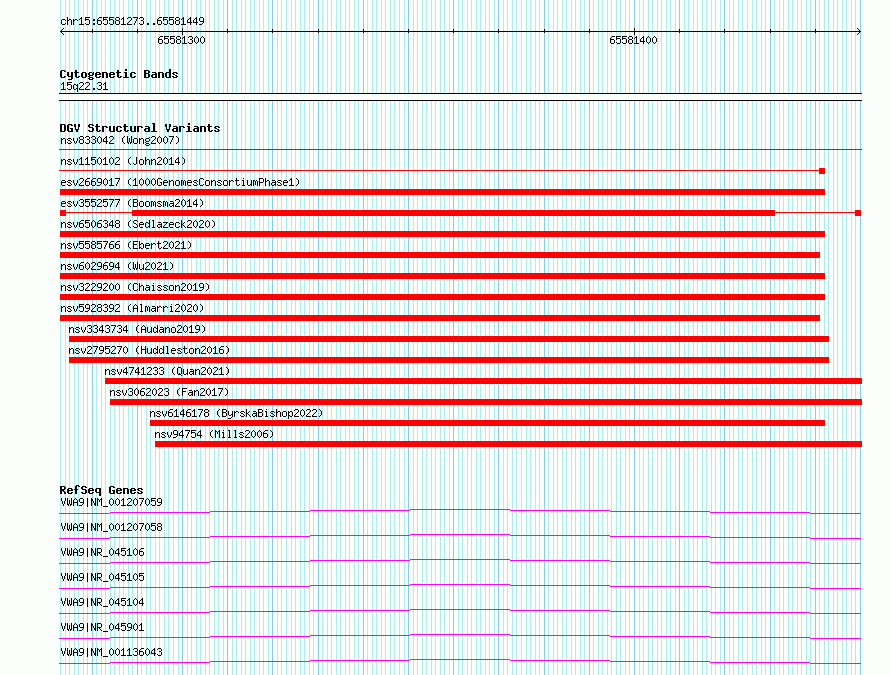Open variant nsv5928392 (Almarri2020) label
Viewport: 890px width, 675px height.
click(x=132, y=308)
